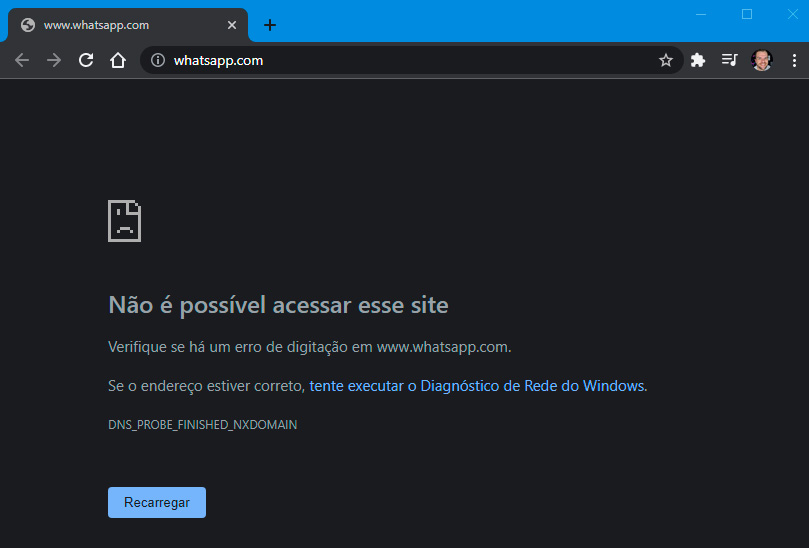Open the Chrome three-dot menu
The height and width of the screenshot is (548, 809).
[x=794, y=60]
